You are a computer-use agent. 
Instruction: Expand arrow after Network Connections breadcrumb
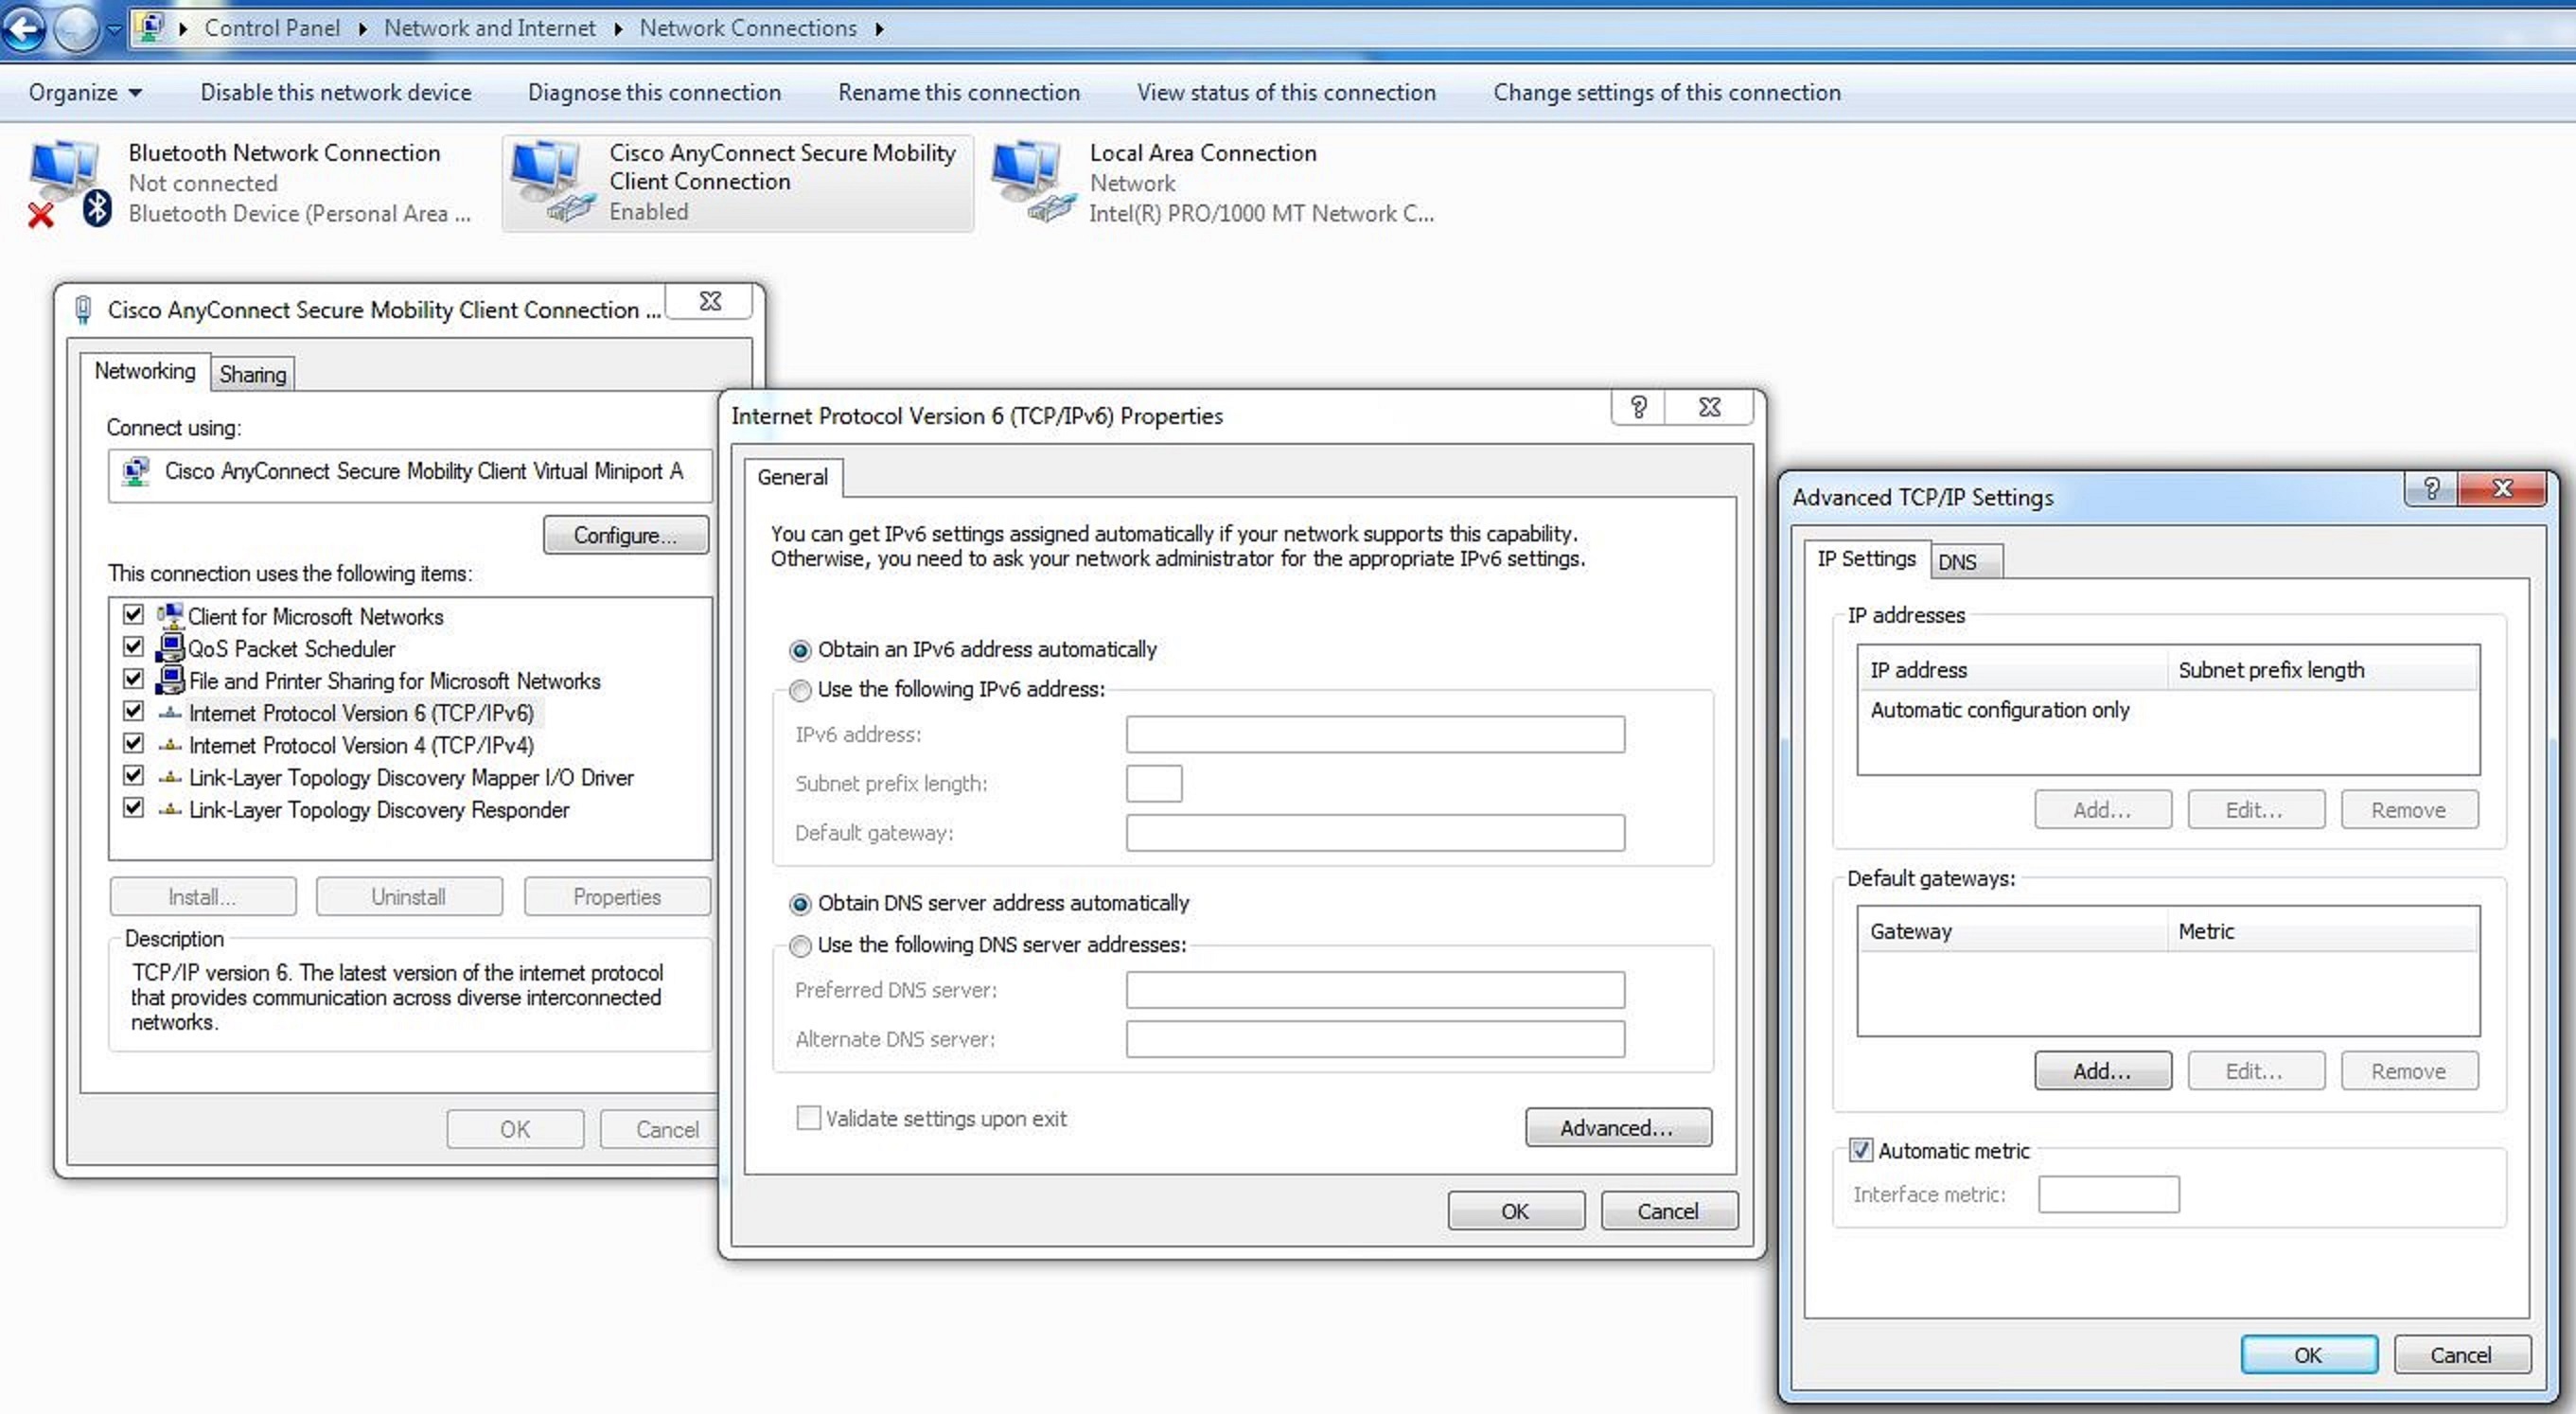pyautogui.click(x=879, y=28)
